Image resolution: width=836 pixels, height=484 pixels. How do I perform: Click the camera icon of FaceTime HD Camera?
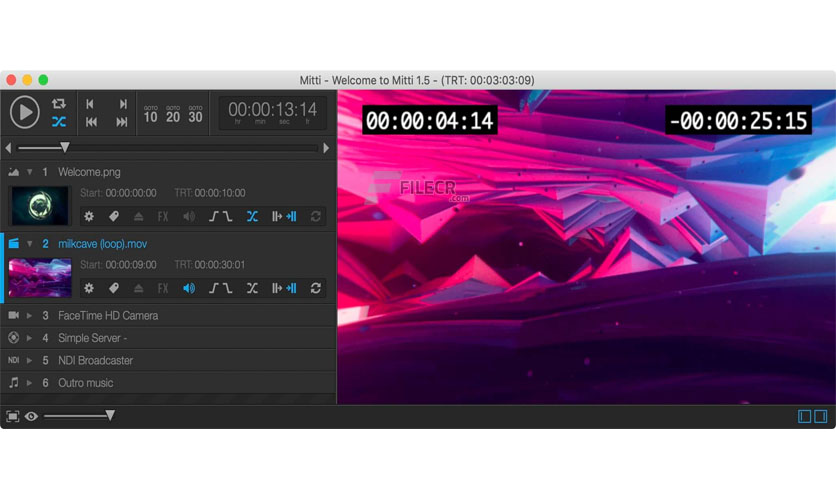click(x=13, y=315)
